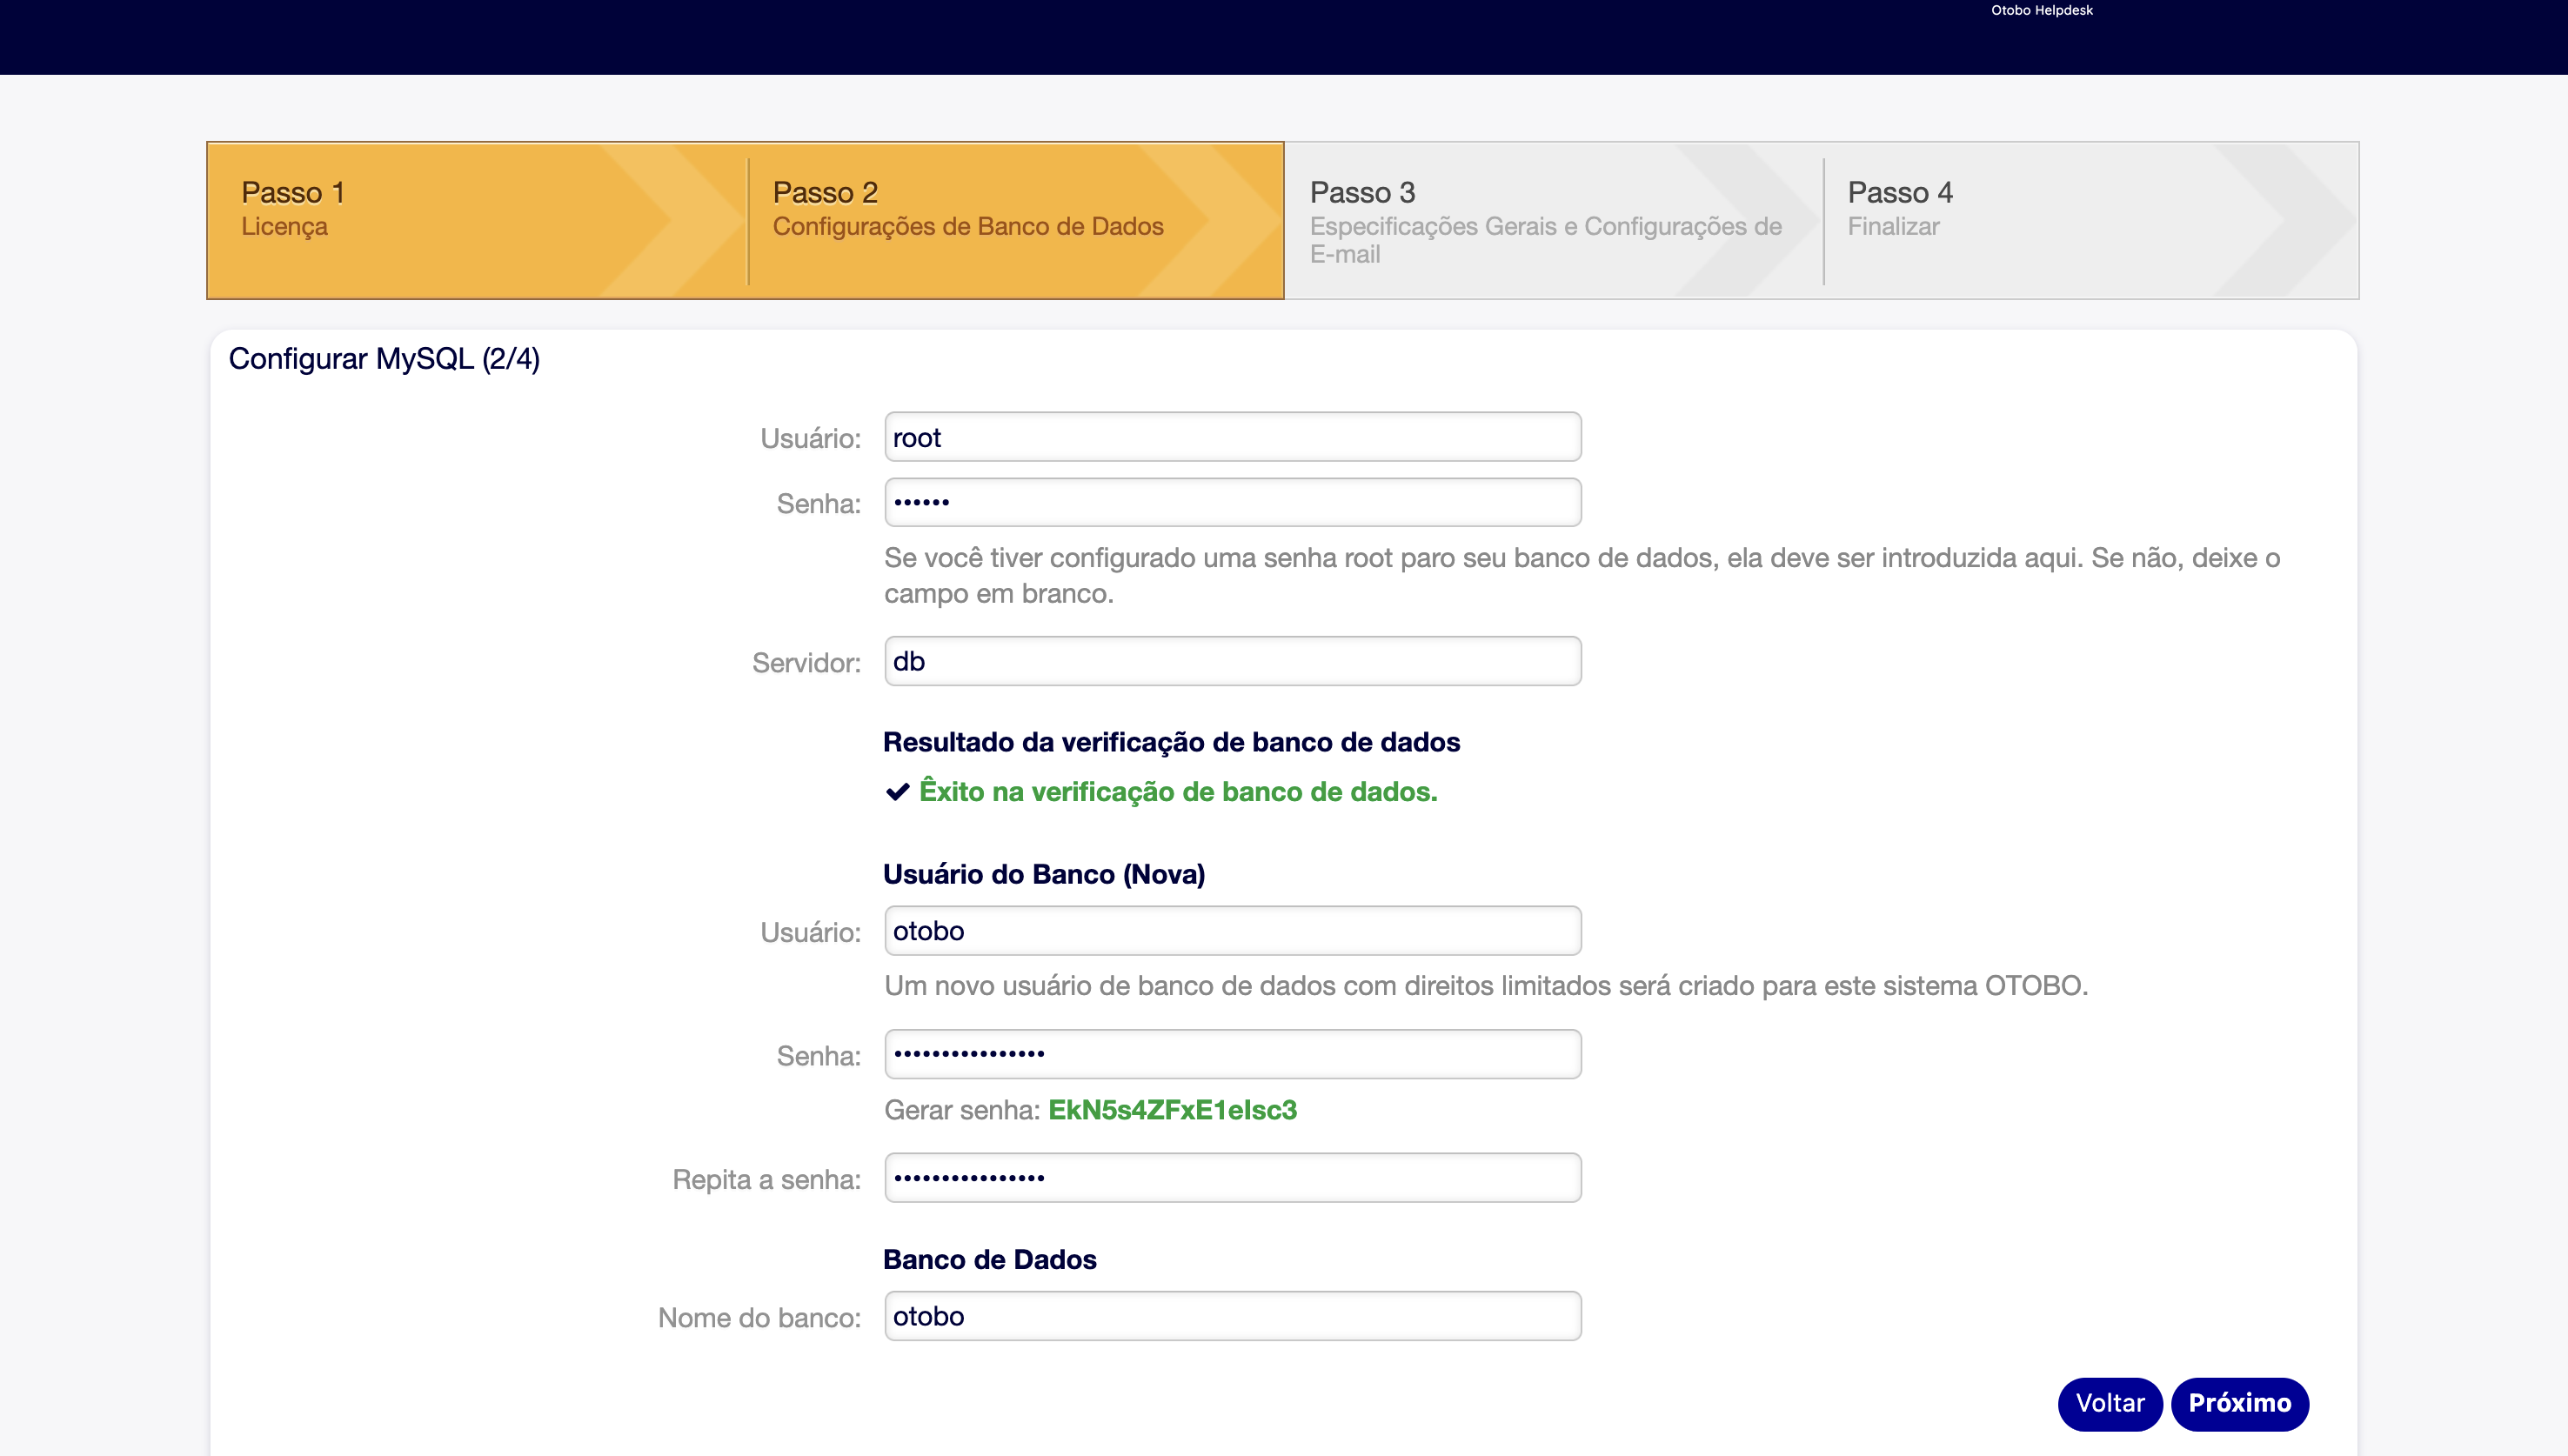Go to Passo 4 Finalizar step
Image resolution: width=2568 pixels, height=1456 pixels.
point(1899,208)
